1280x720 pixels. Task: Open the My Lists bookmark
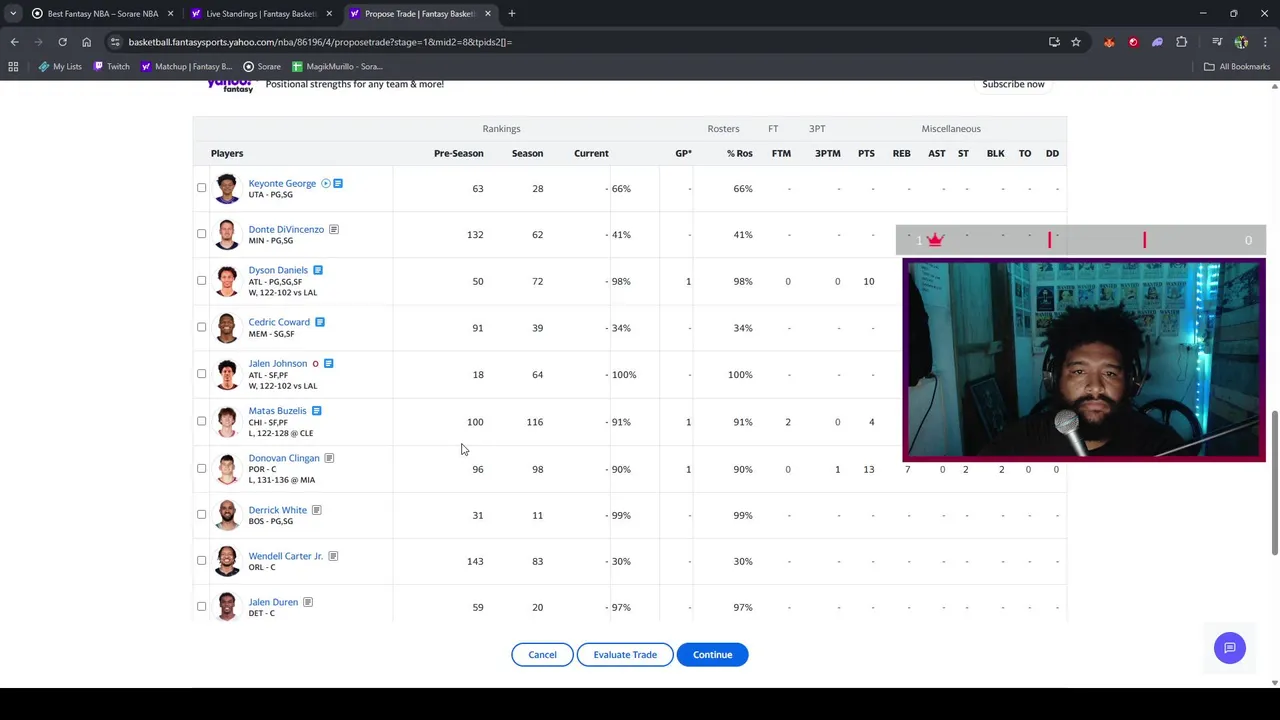(x=60, y=67)
